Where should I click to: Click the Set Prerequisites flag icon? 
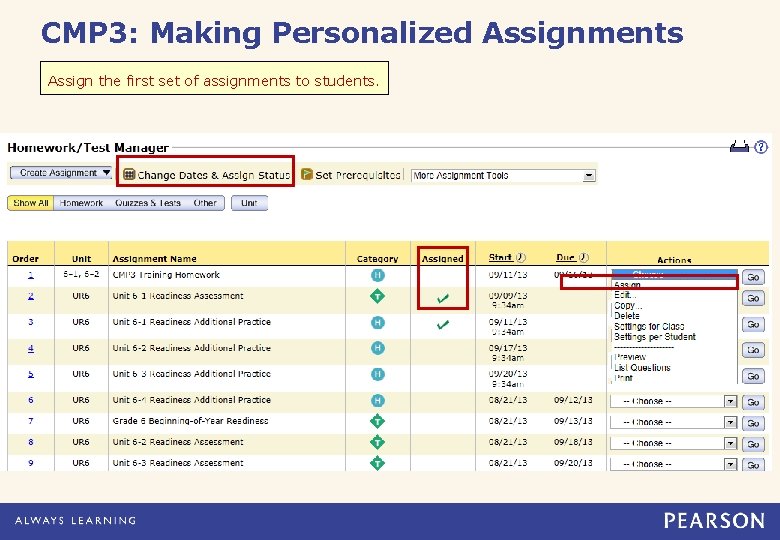click(x=307, y=174)
